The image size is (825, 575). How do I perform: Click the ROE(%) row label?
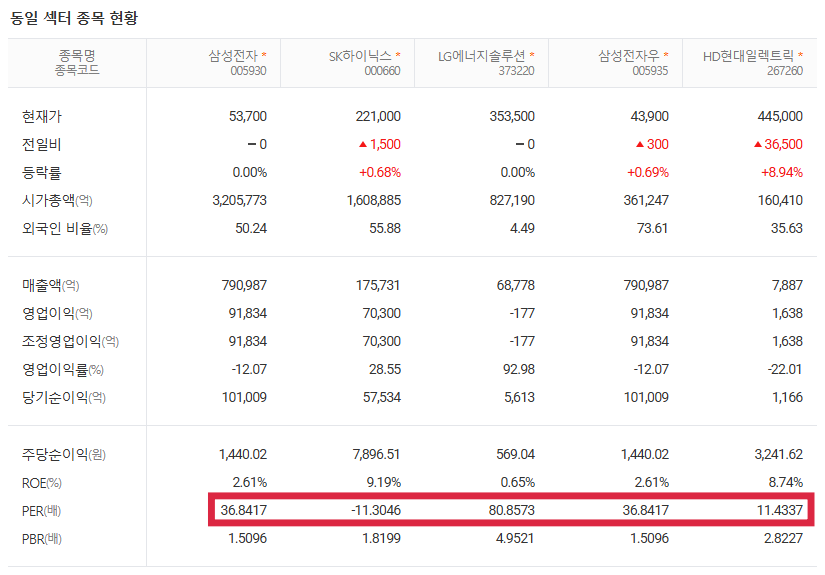42,483
